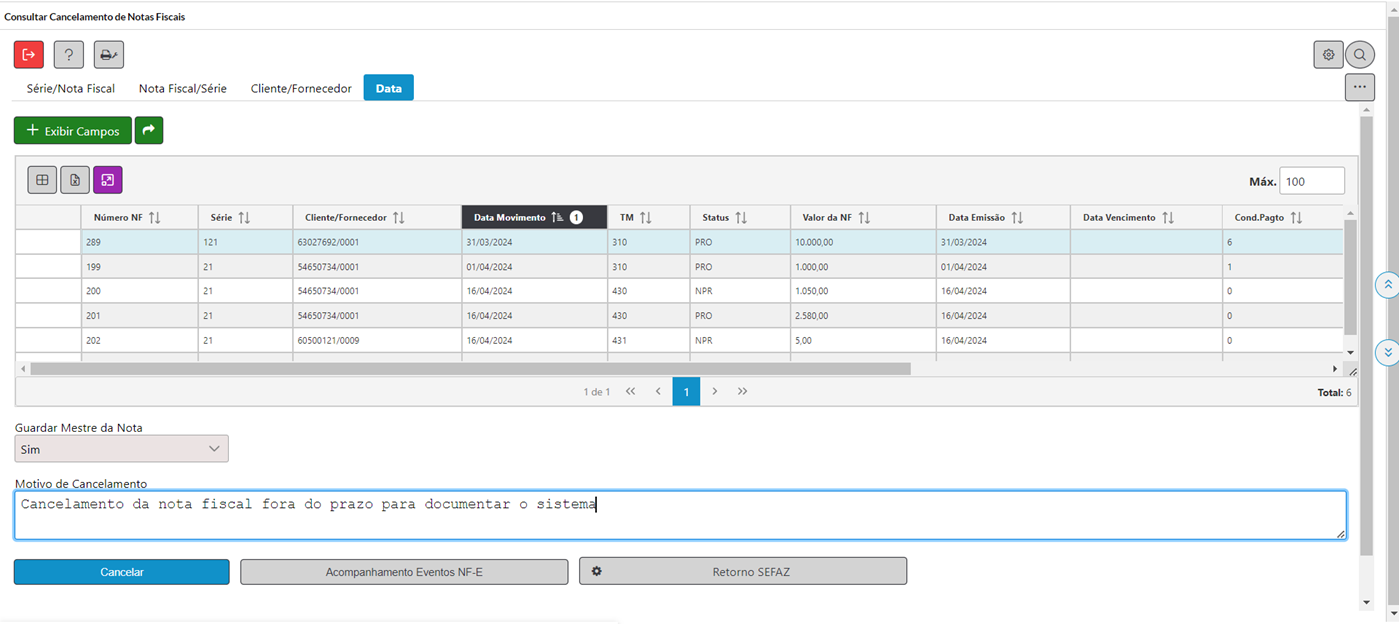Go to first page with double-left arrows
The image size is (1399, 624).
click(x=630, y=391)
